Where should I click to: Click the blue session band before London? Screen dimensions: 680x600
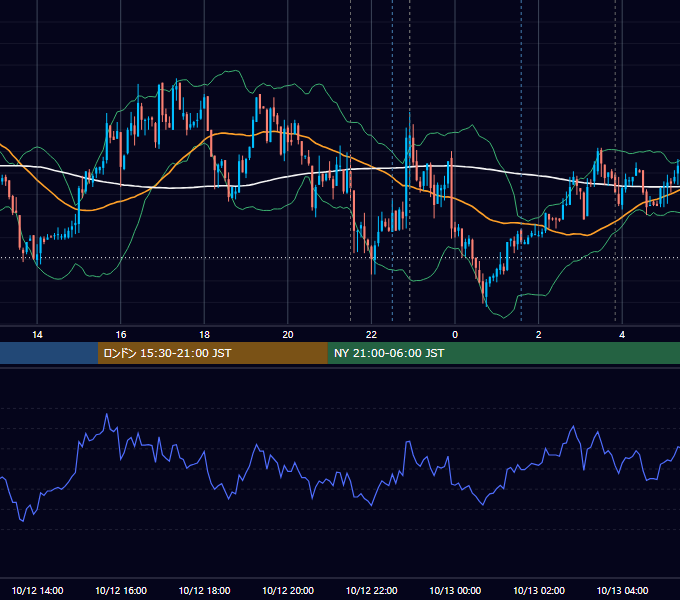point(49,353)
